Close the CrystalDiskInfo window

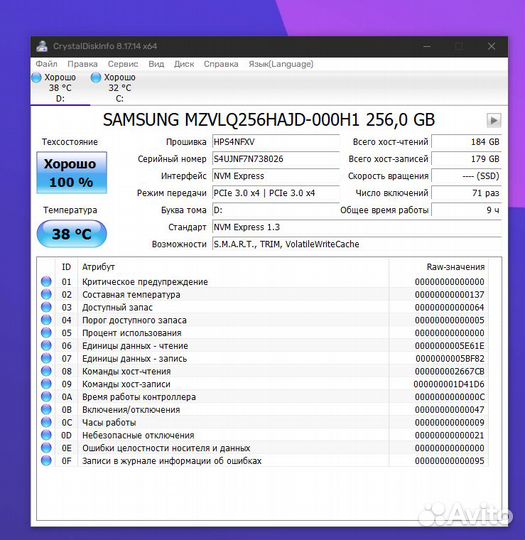[x=492, y=46]
